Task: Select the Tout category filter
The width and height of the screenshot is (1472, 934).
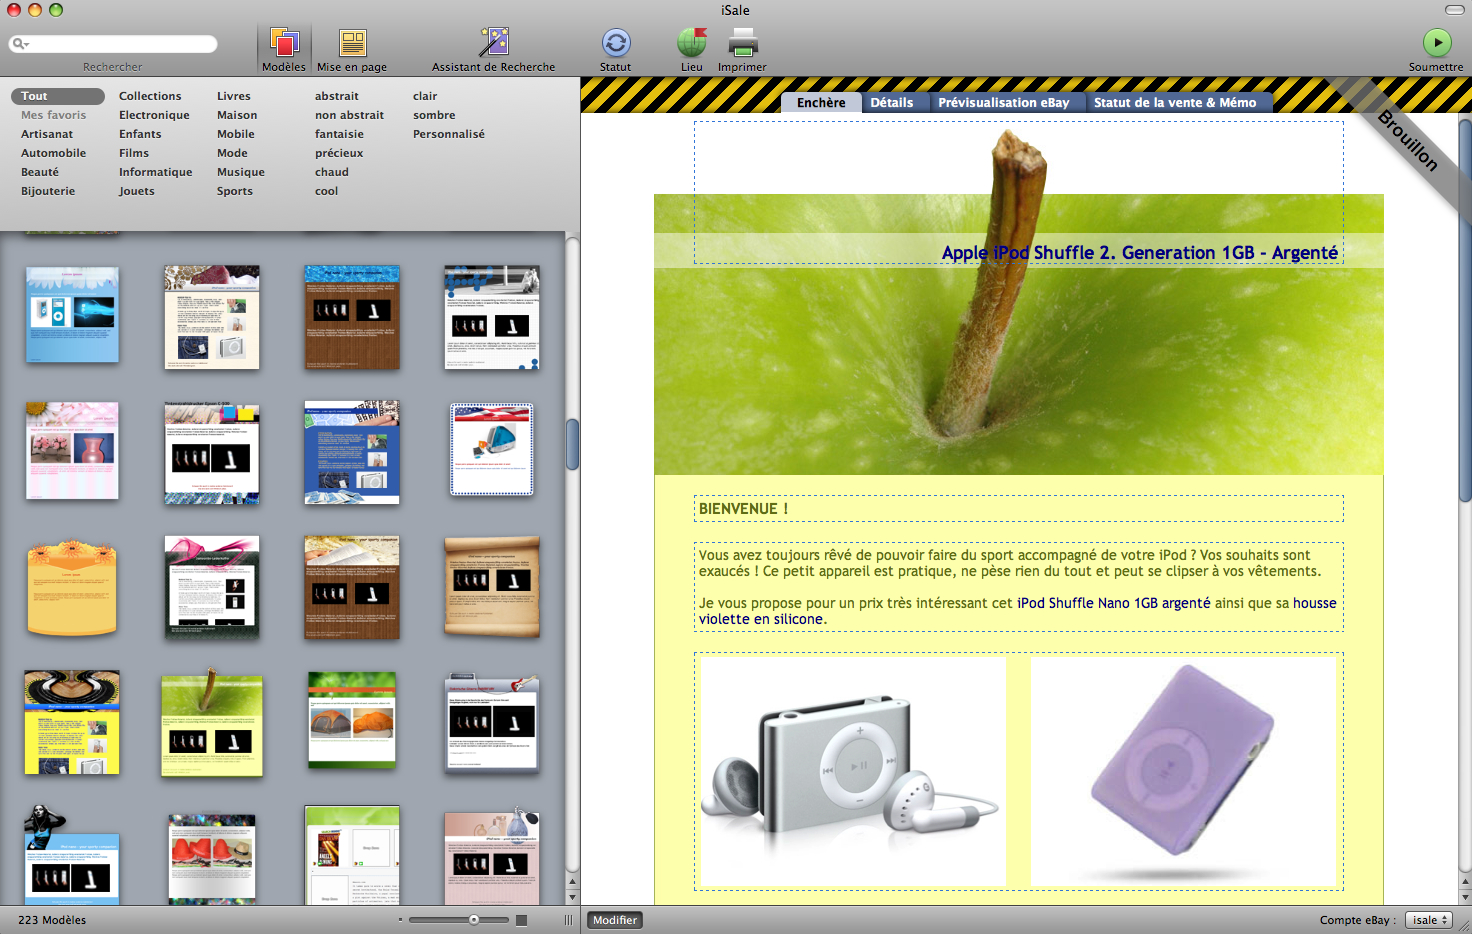Action: point(58,96)
